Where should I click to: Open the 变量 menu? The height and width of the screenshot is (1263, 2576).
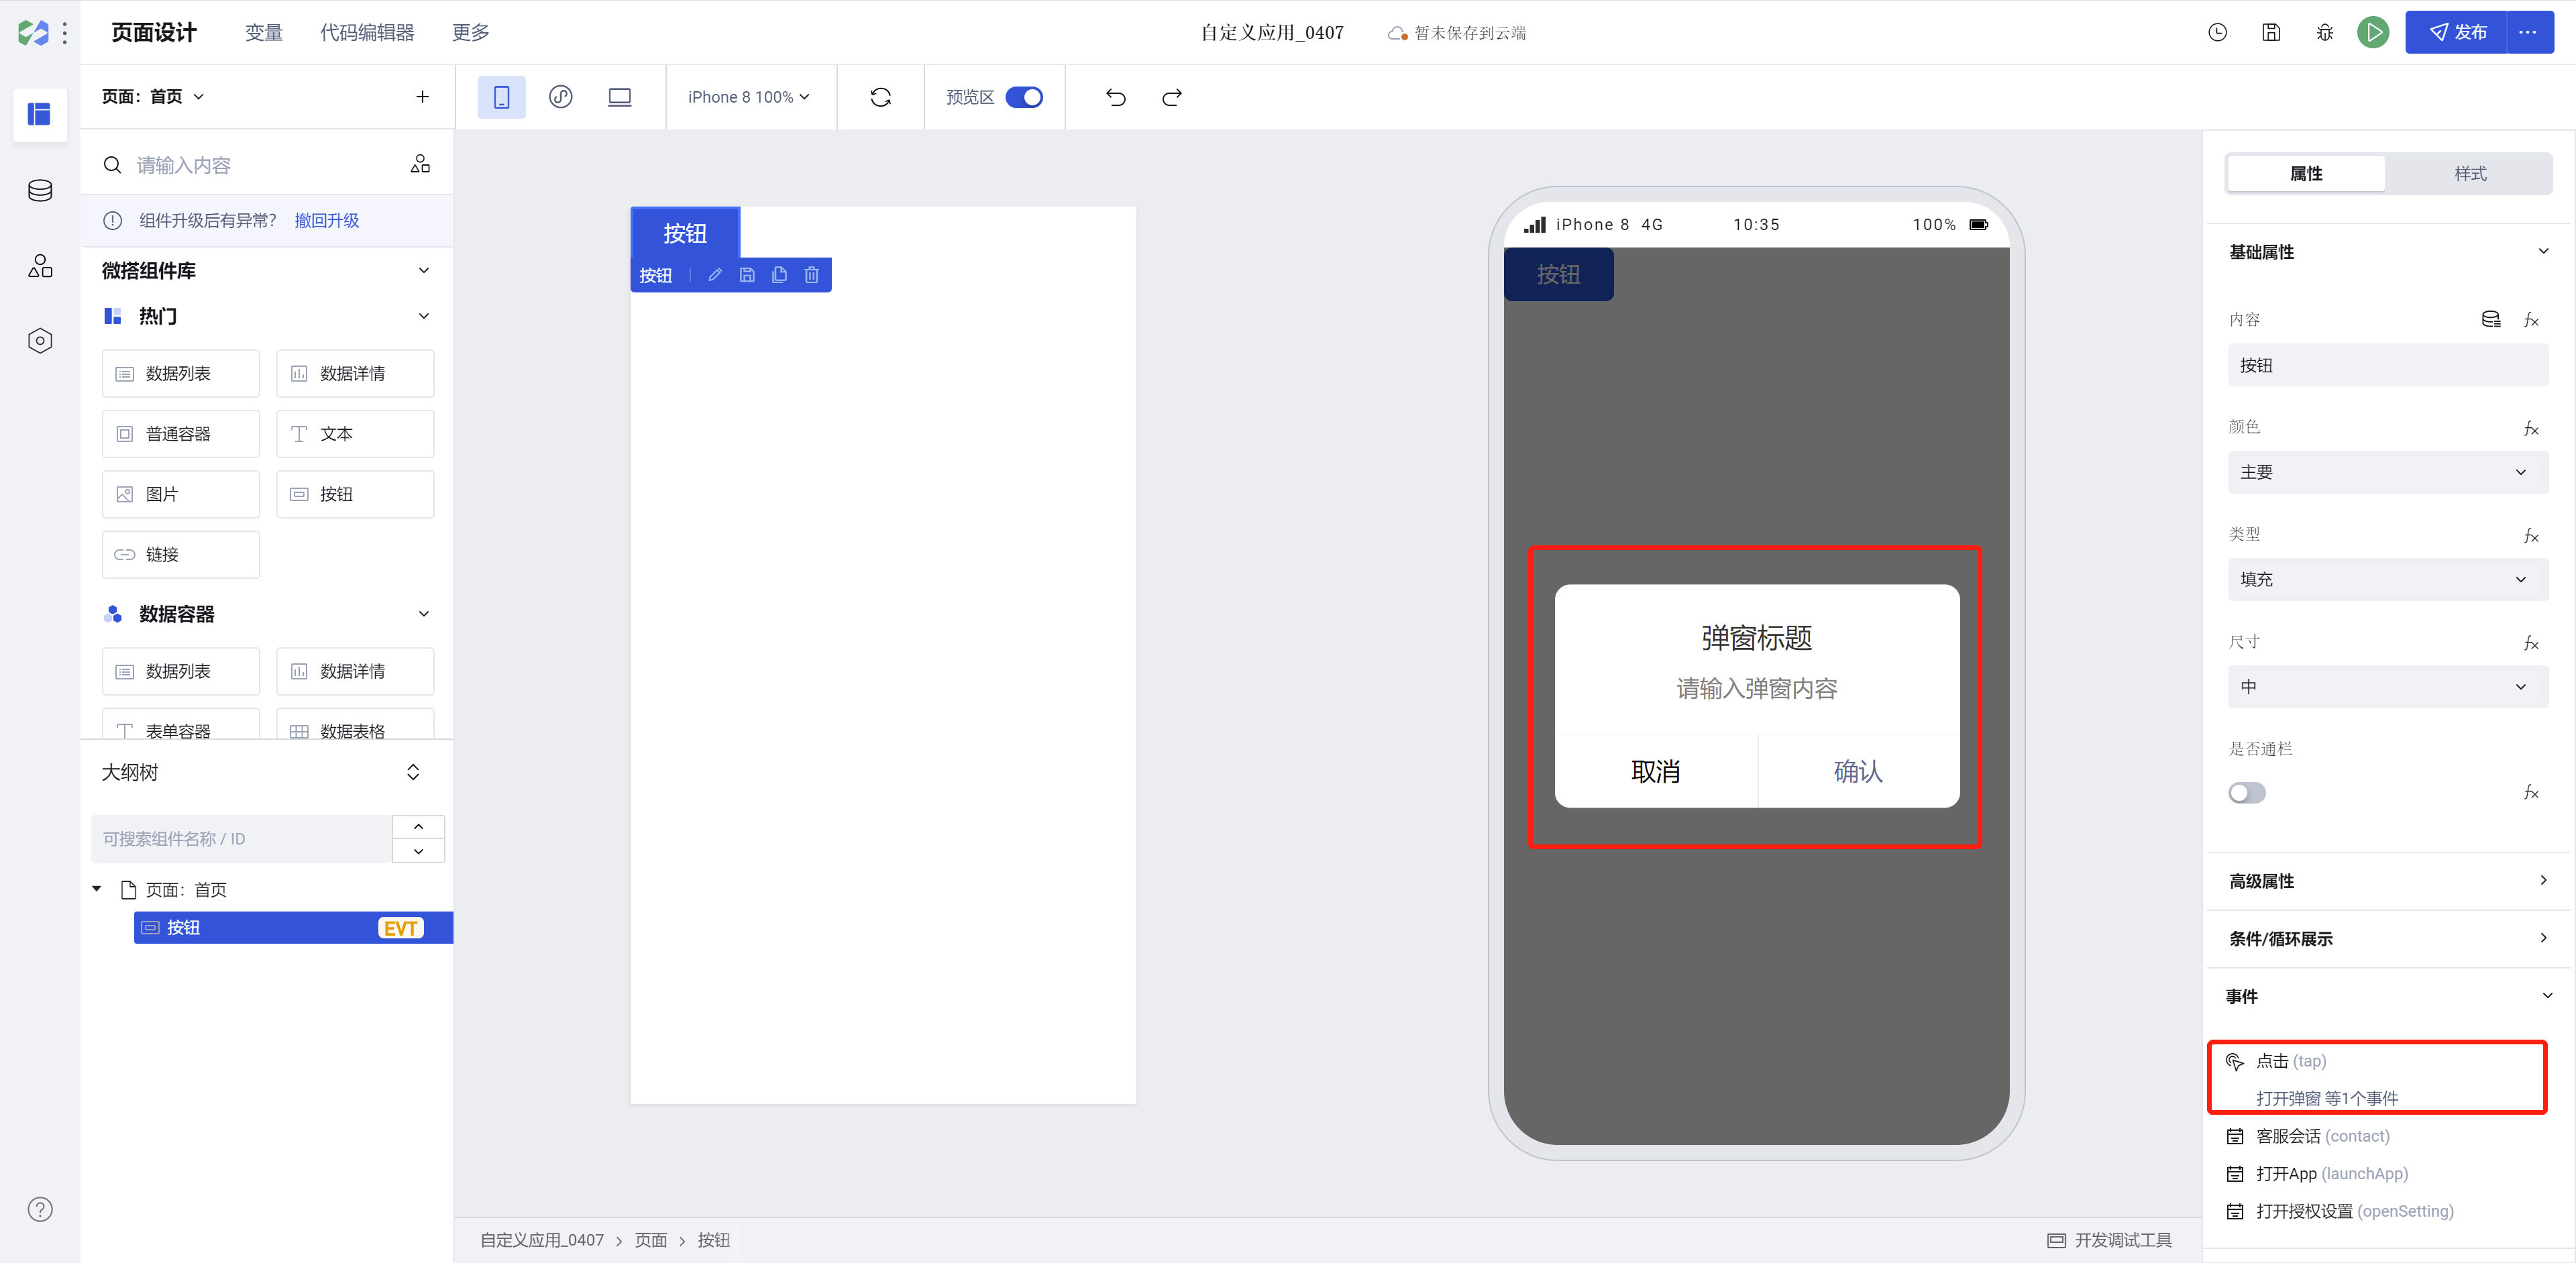pos(263,32)
